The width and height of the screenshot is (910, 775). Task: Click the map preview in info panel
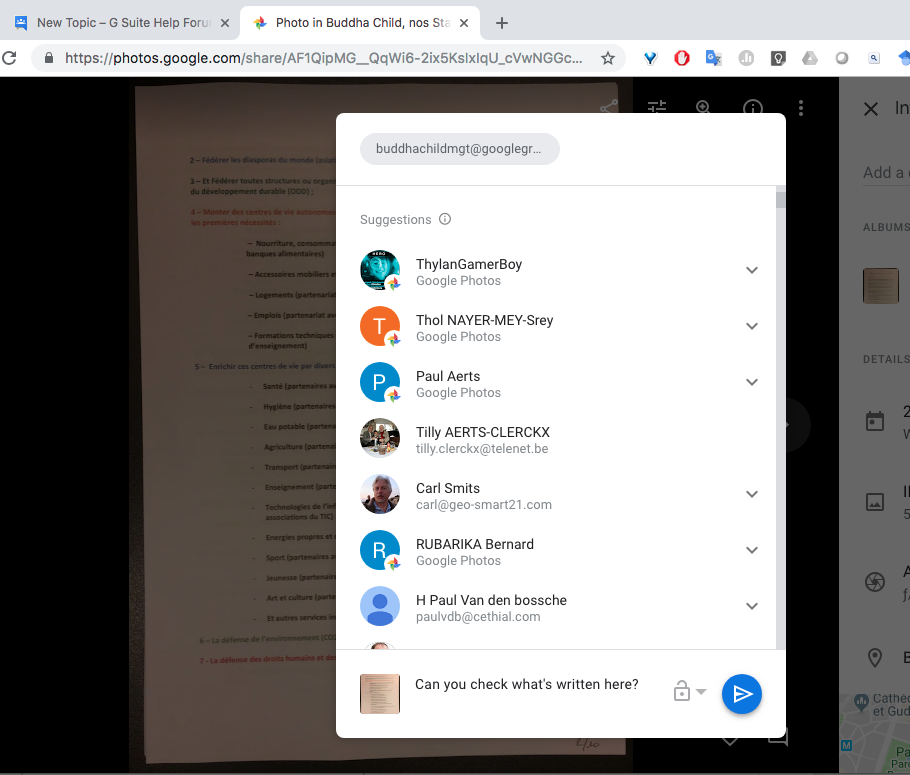[x=875, y=732]
